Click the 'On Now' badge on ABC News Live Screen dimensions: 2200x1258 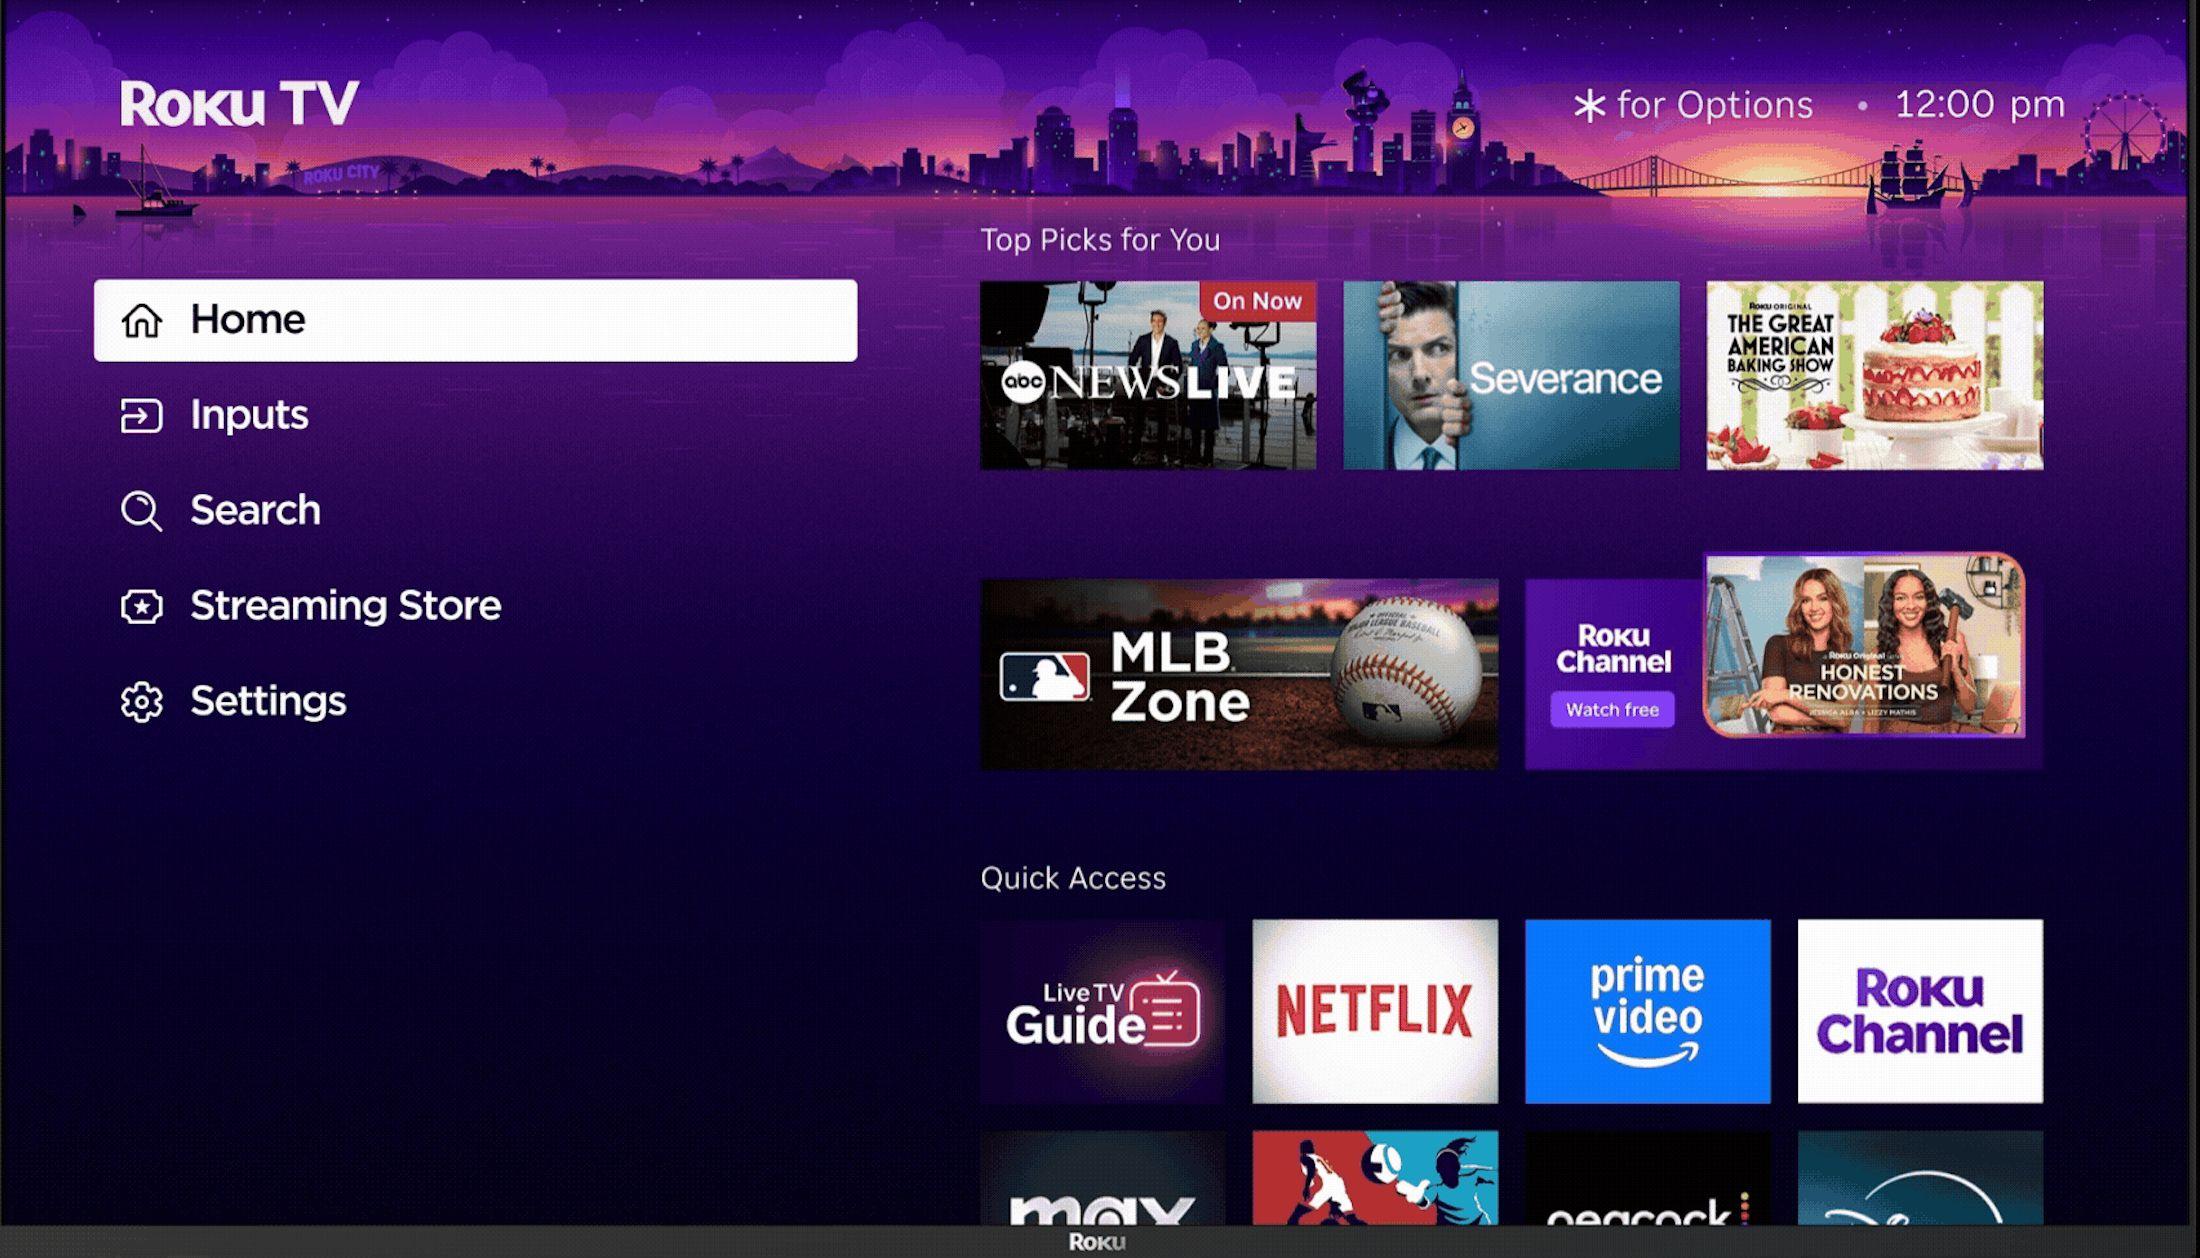[x=1257, y=301]
